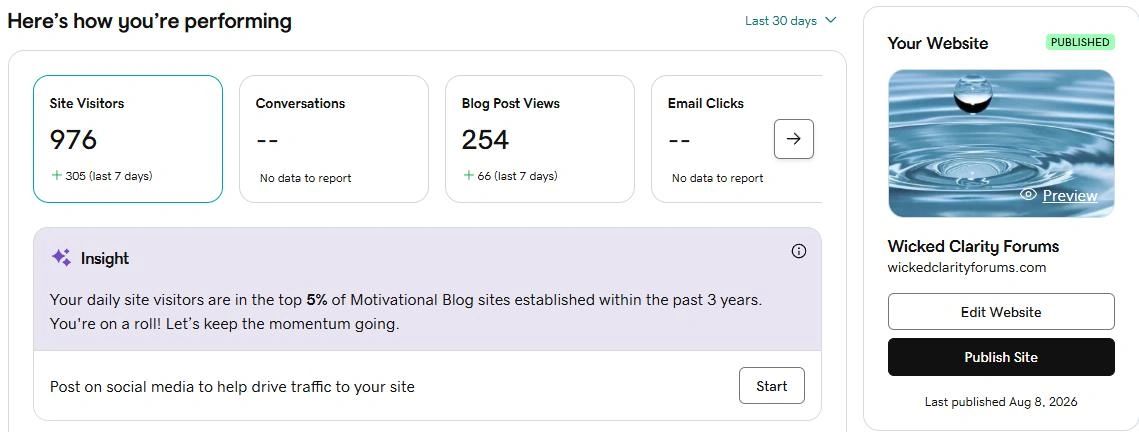Image resolution: width=1139 pixels, height=432 pixels.
Task: Click the Start button for social media post
Action: point(771,386)
